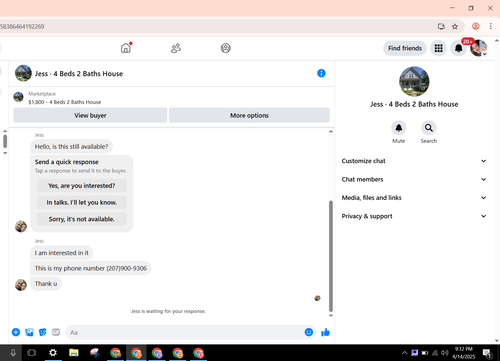
Task: Click the phone number message (207)900-9306
Action: [91, 268]
